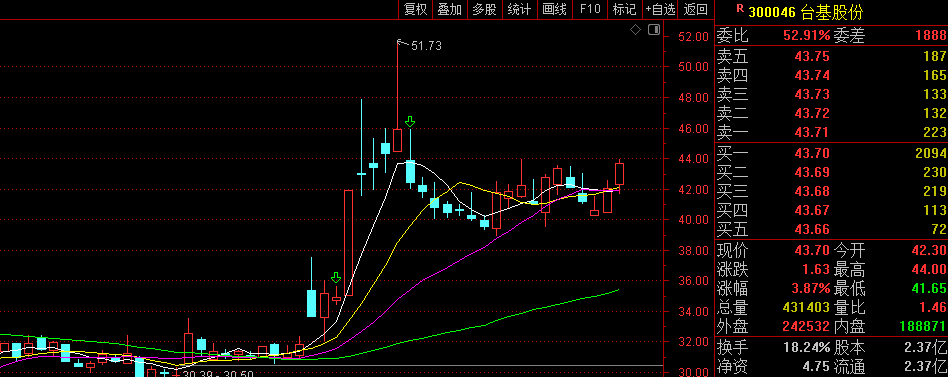Click the diamond marker icon above chart
This screenshot has height=377, width=948.
[x=635, y=30]
